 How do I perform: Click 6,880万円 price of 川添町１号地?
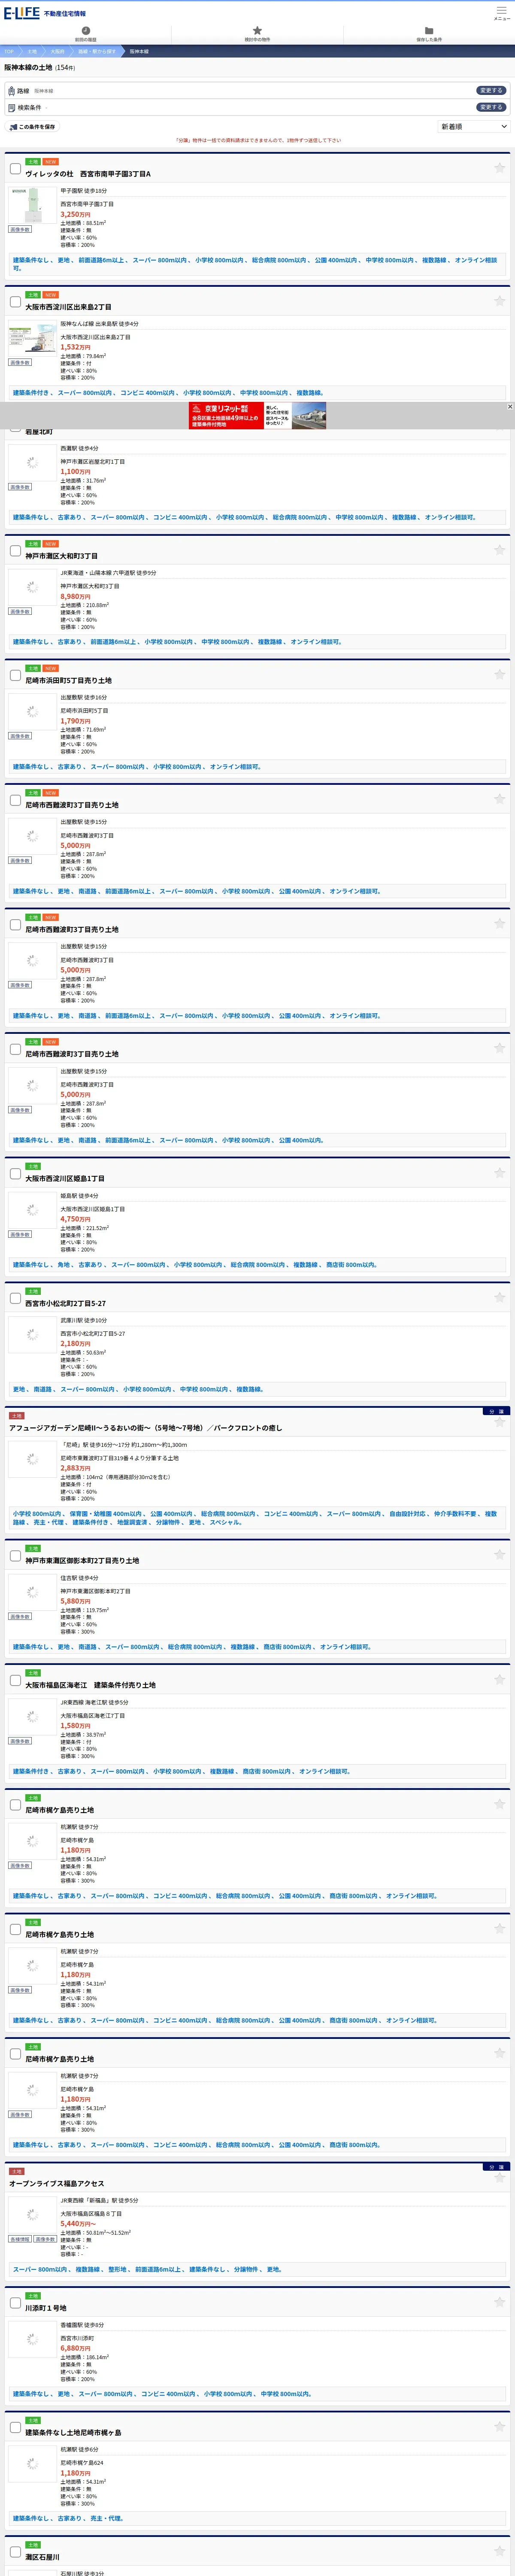[75, 2348]
